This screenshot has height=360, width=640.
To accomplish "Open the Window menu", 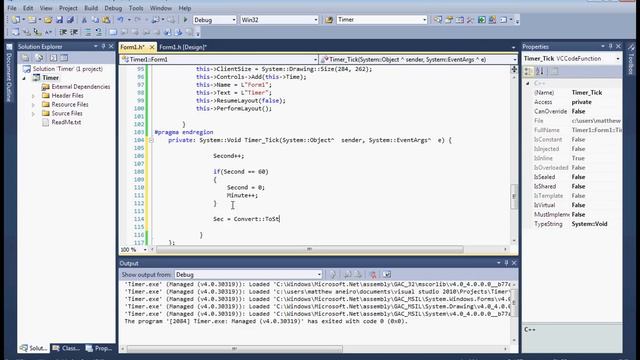I will pyautogui.click(x=160, y=8).
